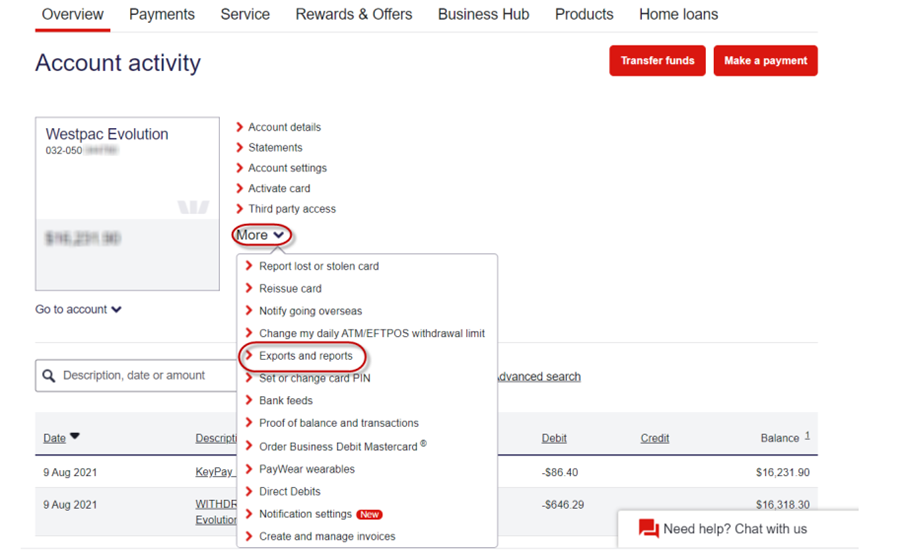
Task: Open the Account details link
Action: 284,127
